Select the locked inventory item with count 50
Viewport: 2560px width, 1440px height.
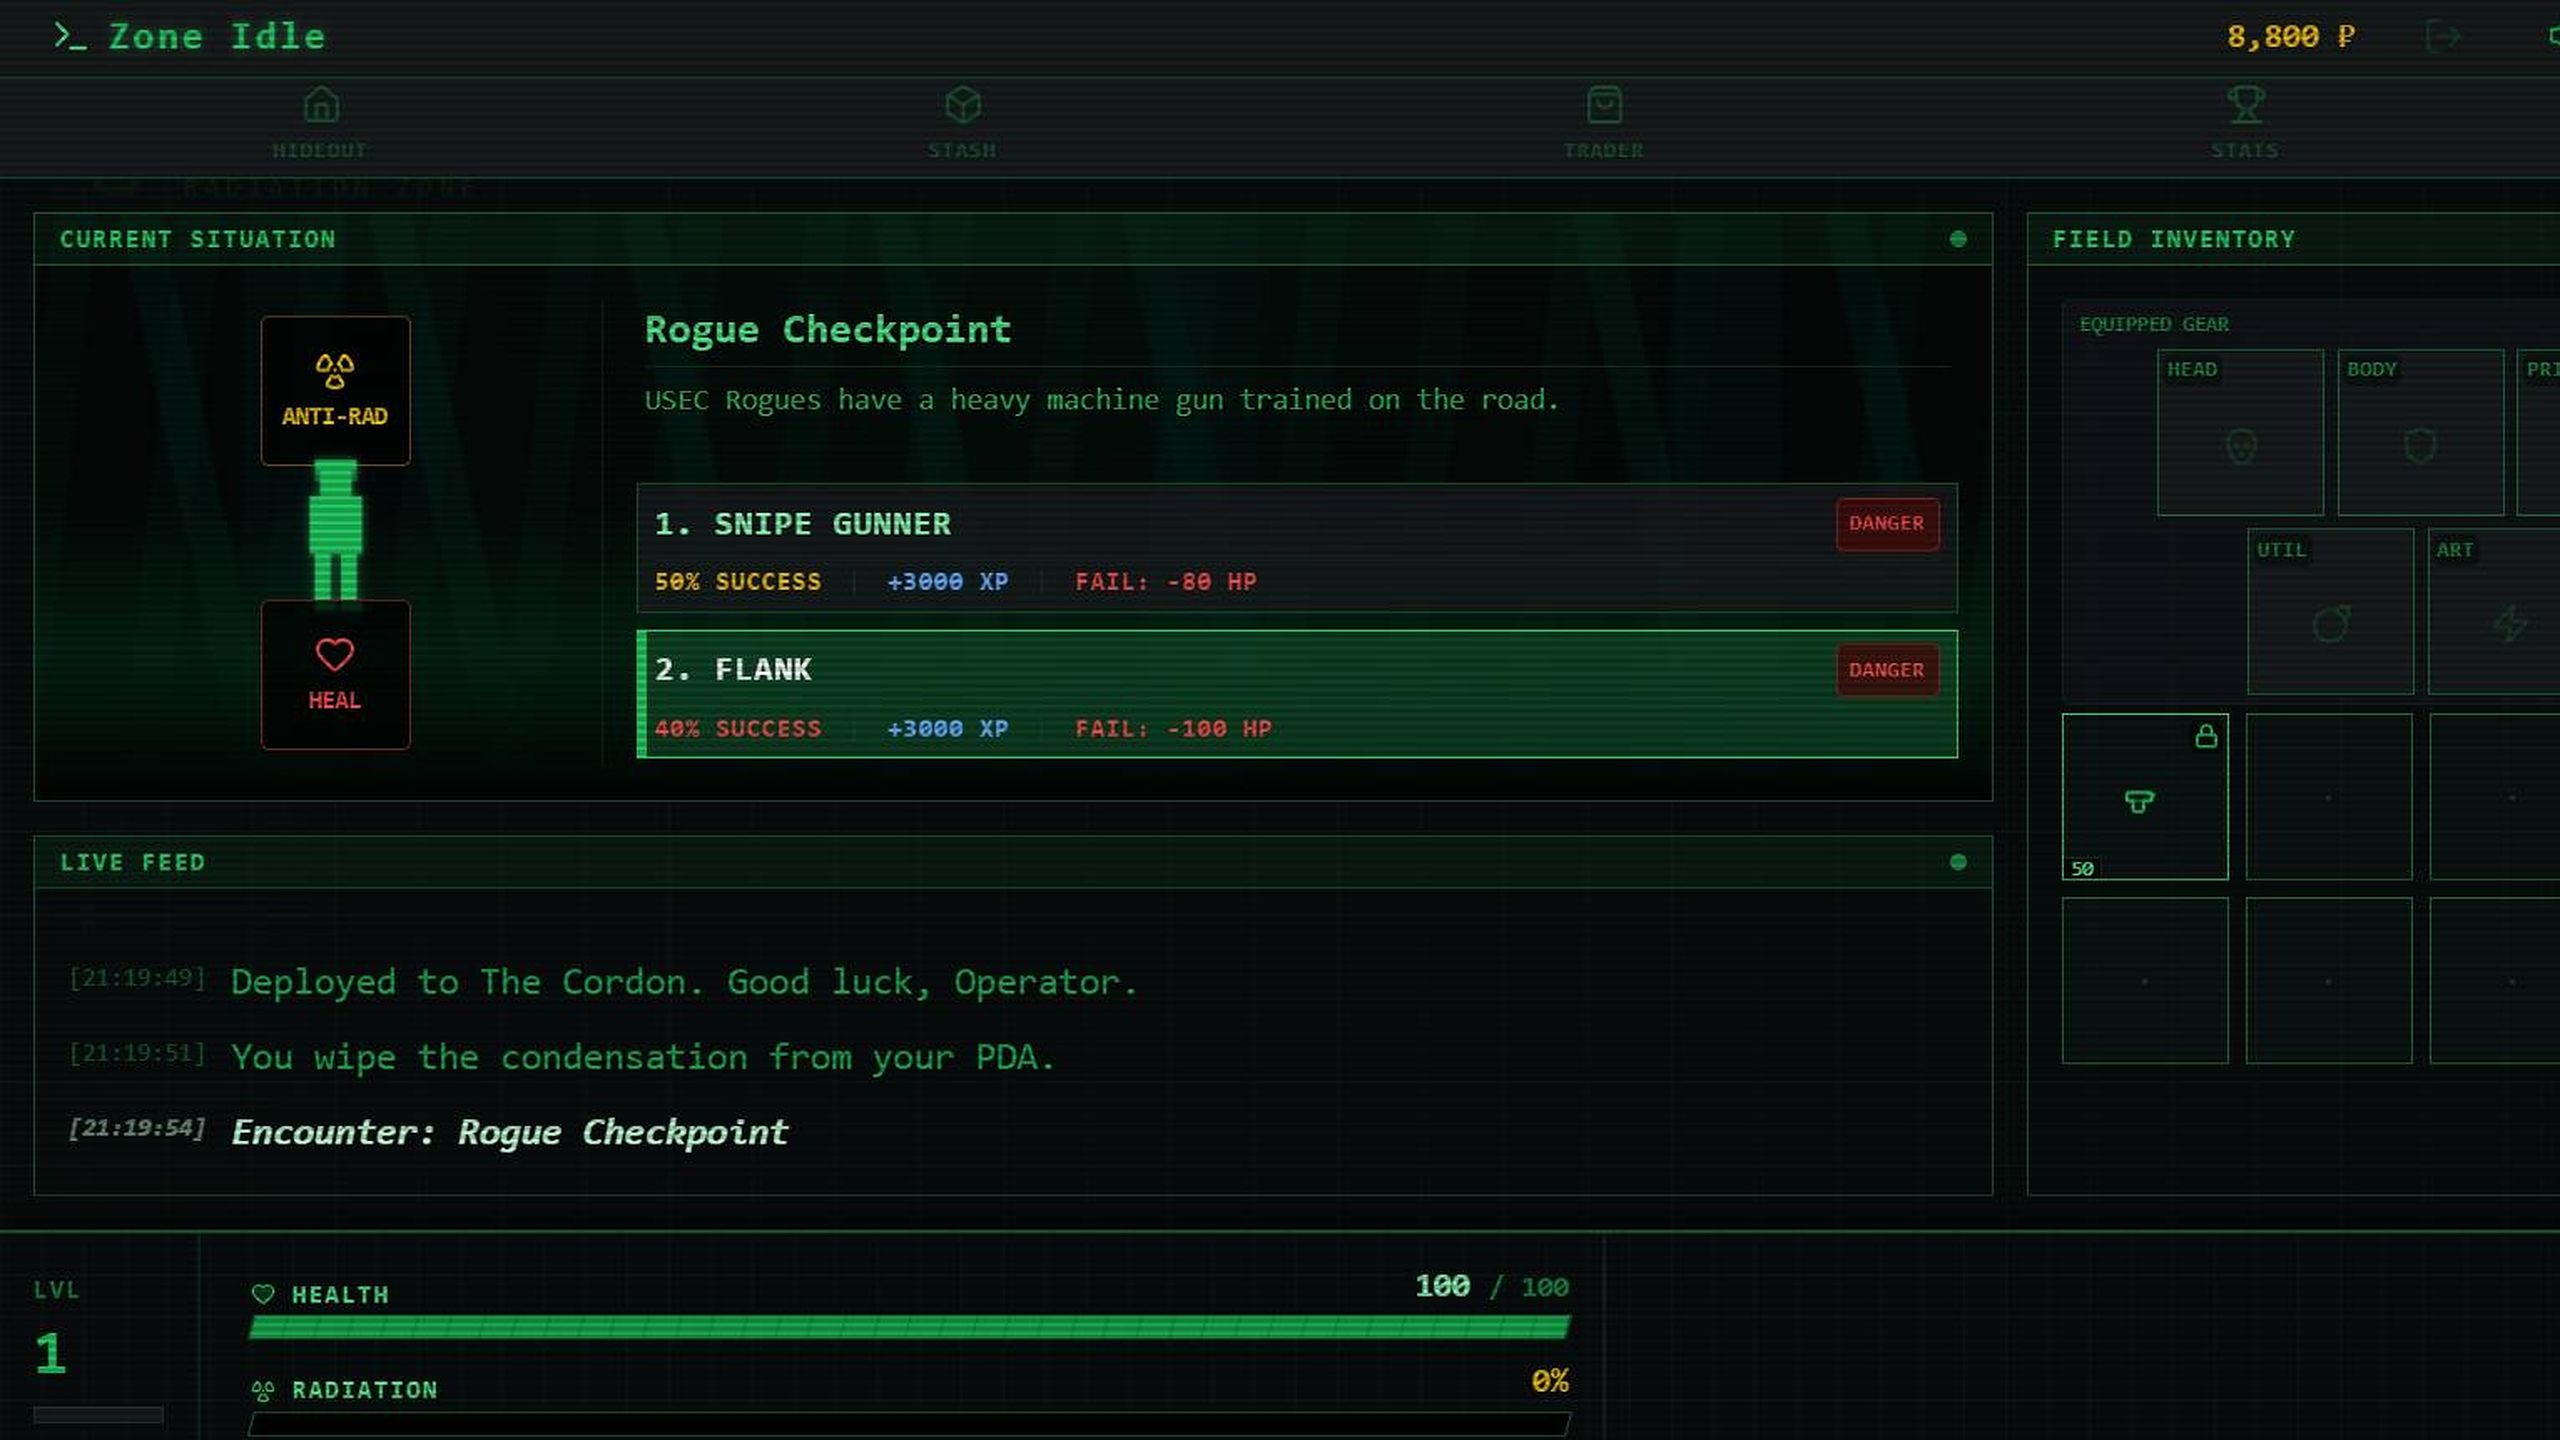click(x=2145, y=797)
